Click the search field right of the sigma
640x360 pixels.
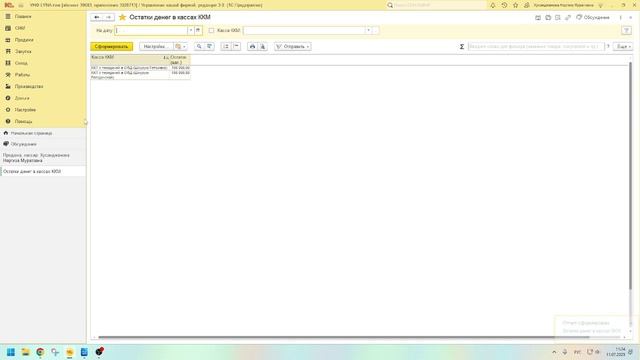536,47
